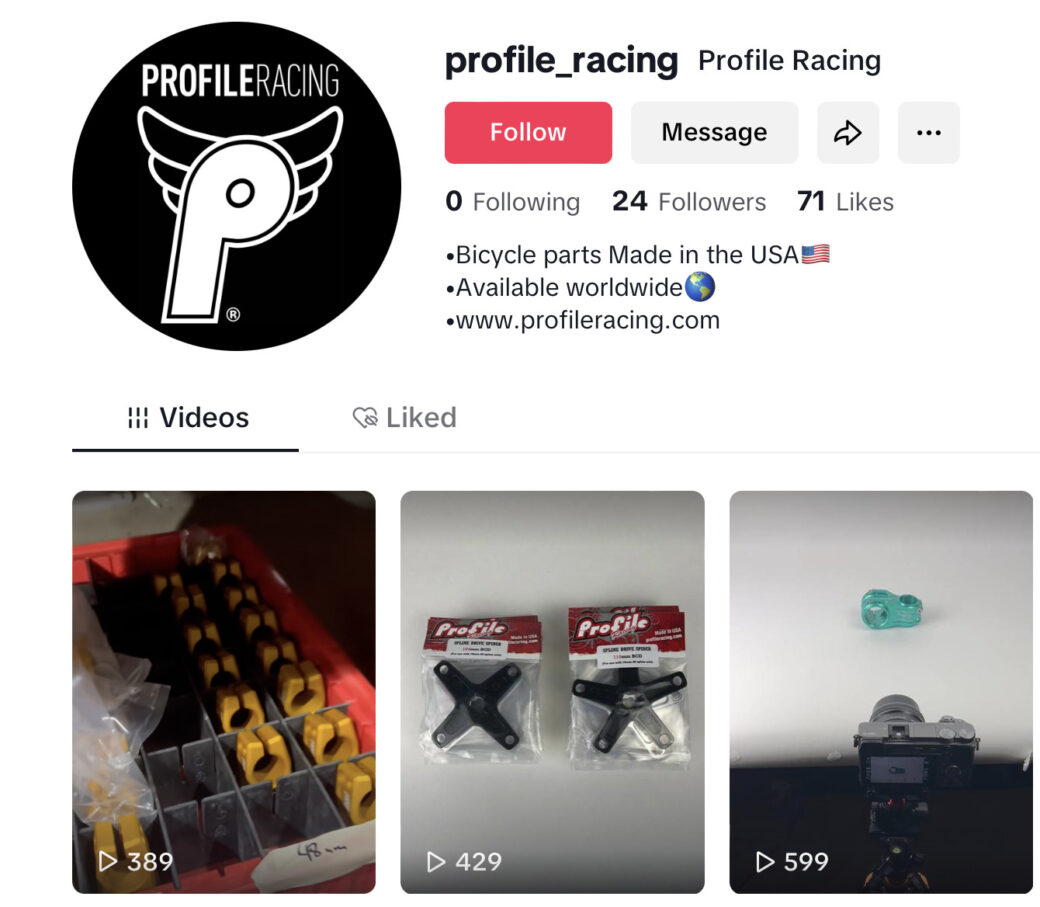Click the heart icon beside Liked

click(365, 418)
